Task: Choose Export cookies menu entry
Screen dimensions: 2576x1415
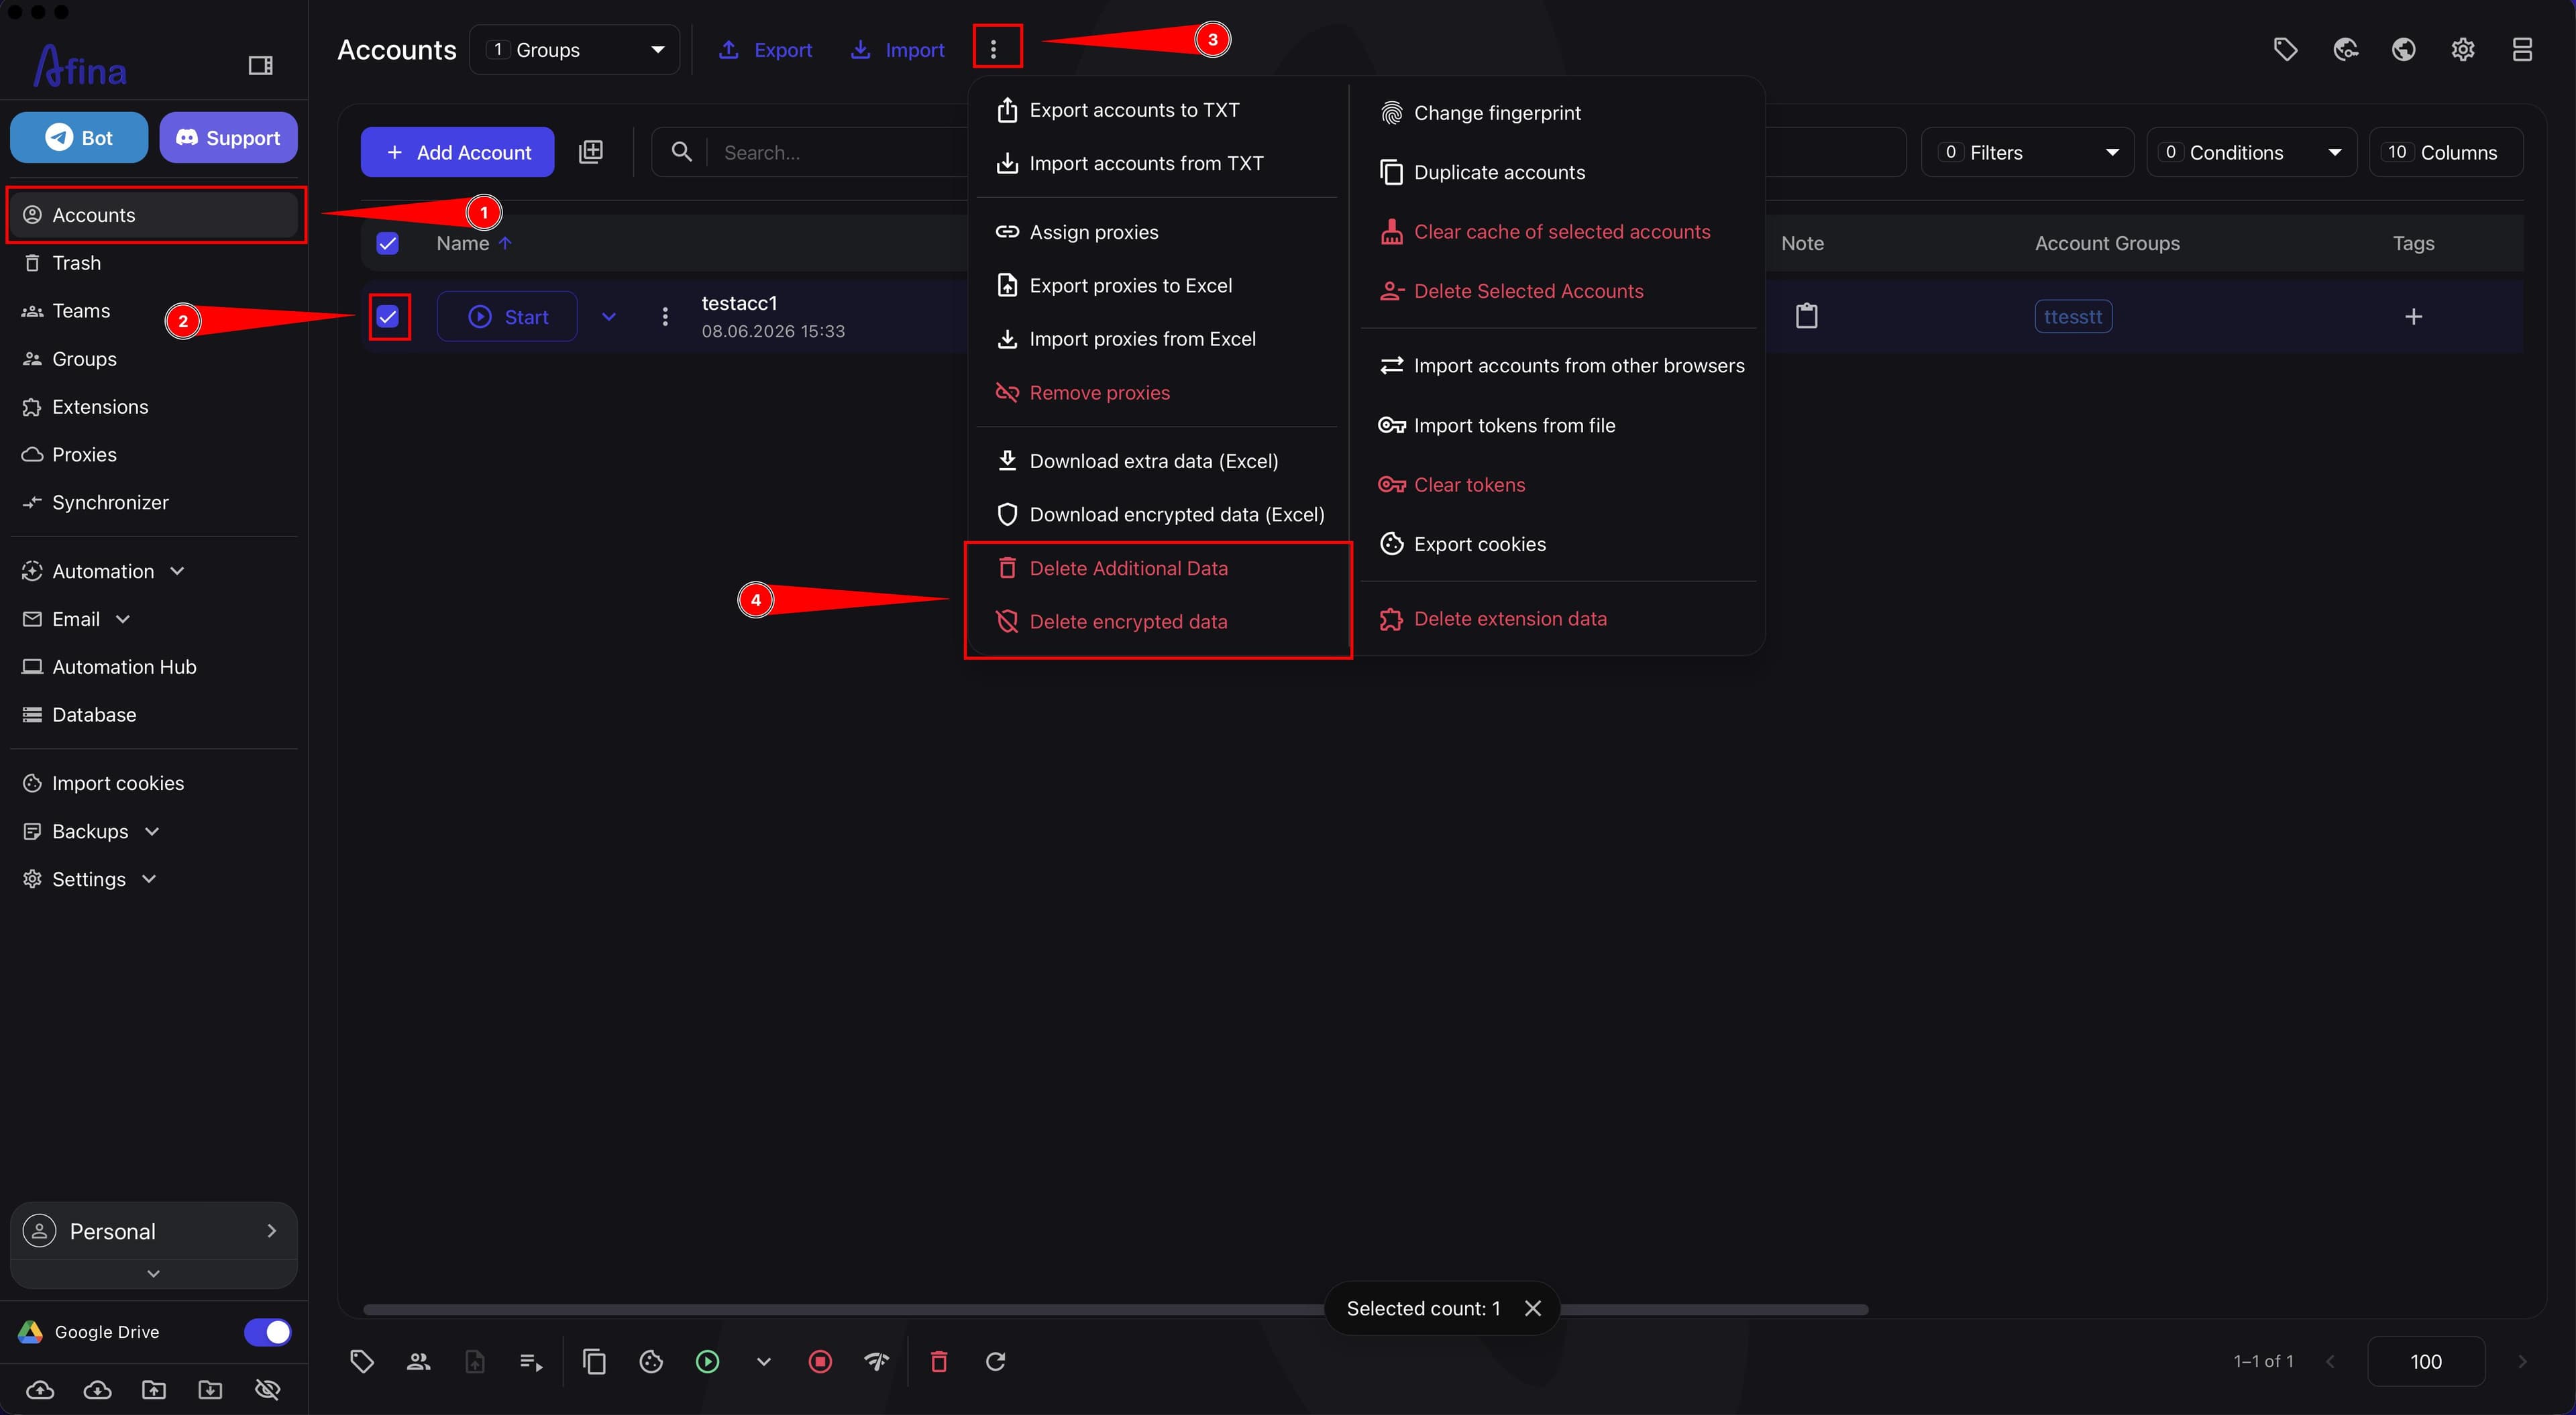Action: [x=1557, y=544]
